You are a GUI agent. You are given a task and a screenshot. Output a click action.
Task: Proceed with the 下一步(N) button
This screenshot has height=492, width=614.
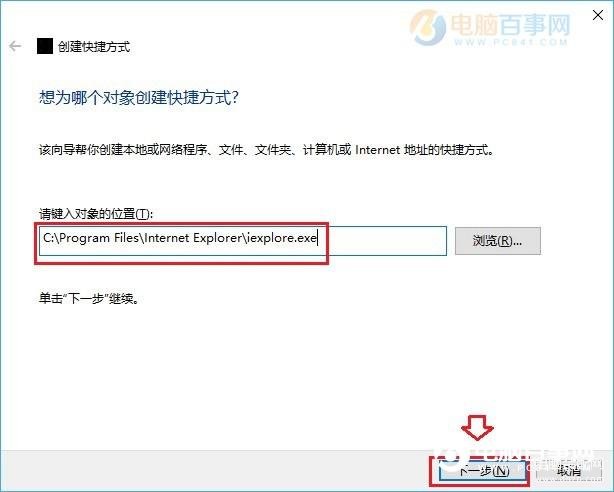click(x=482, y=470)
